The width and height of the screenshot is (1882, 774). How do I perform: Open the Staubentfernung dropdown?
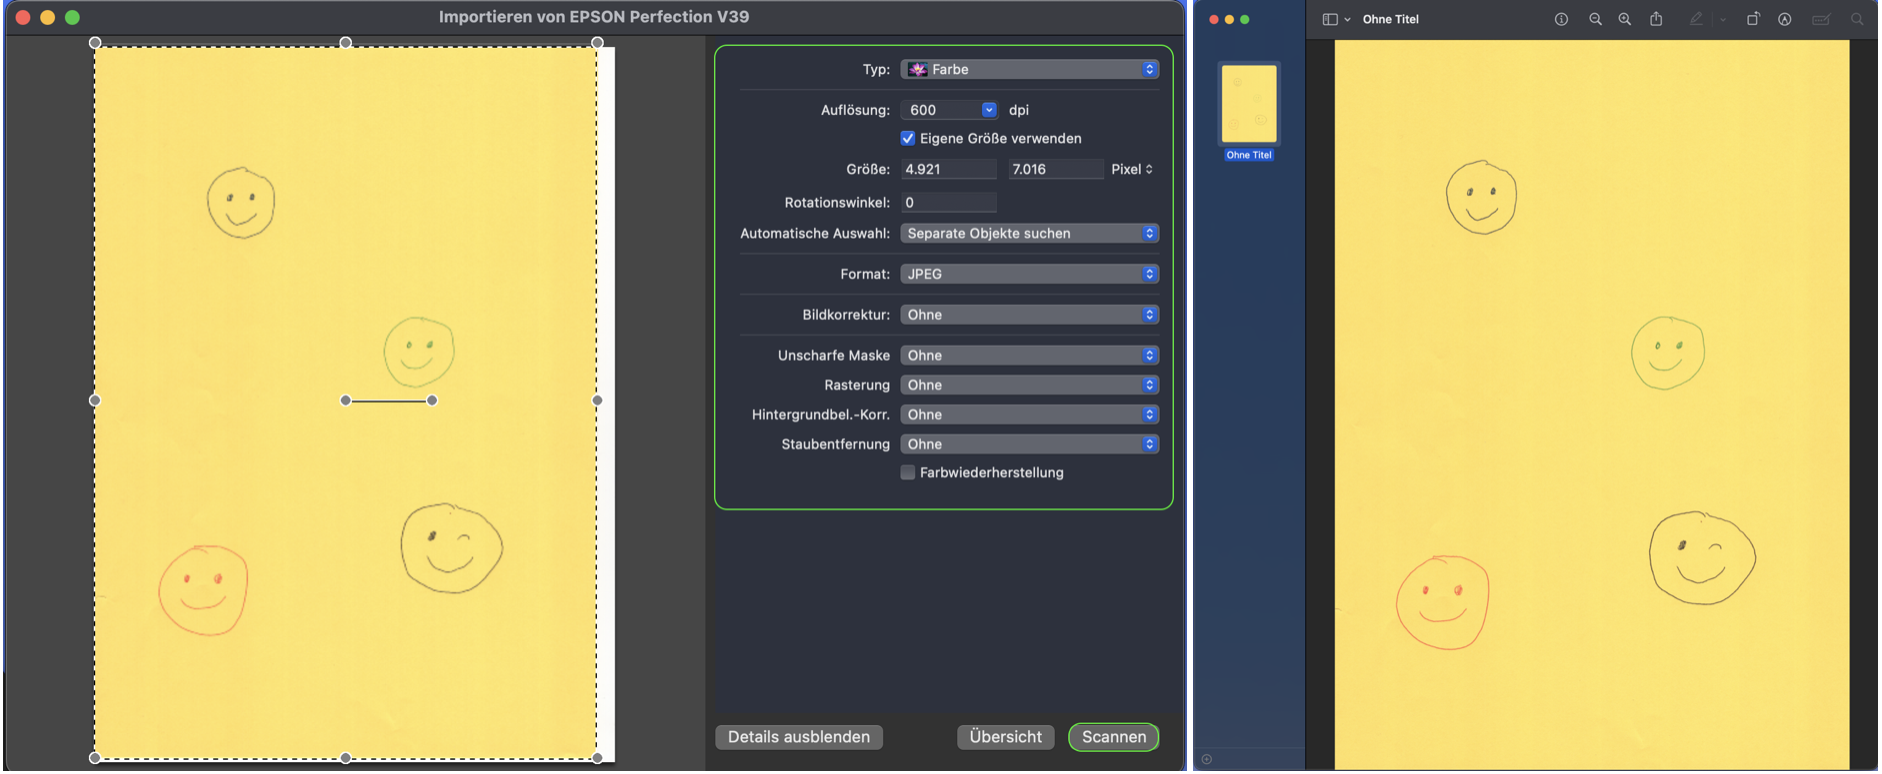pos(1029,444)
